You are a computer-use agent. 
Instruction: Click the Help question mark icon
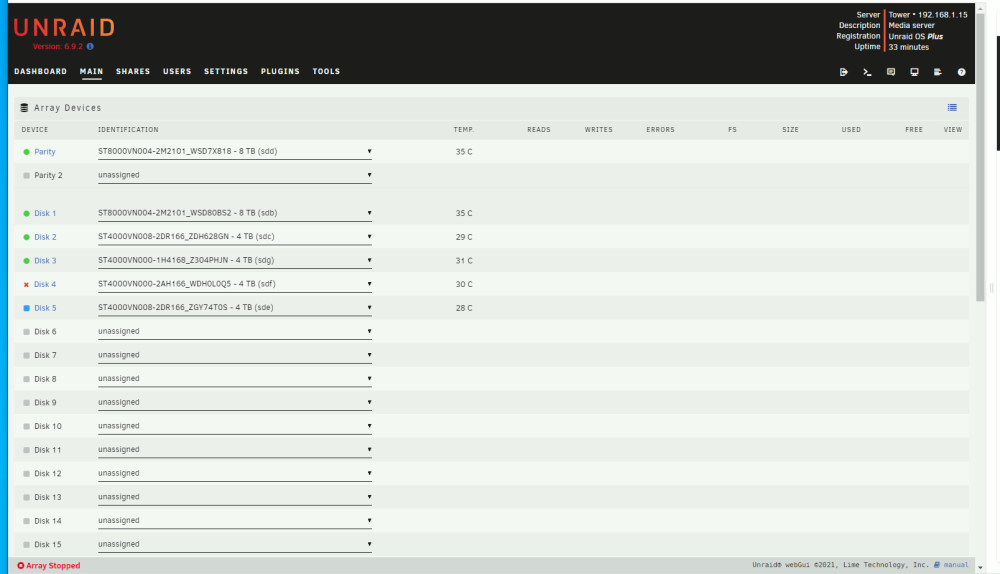point(961,72)
